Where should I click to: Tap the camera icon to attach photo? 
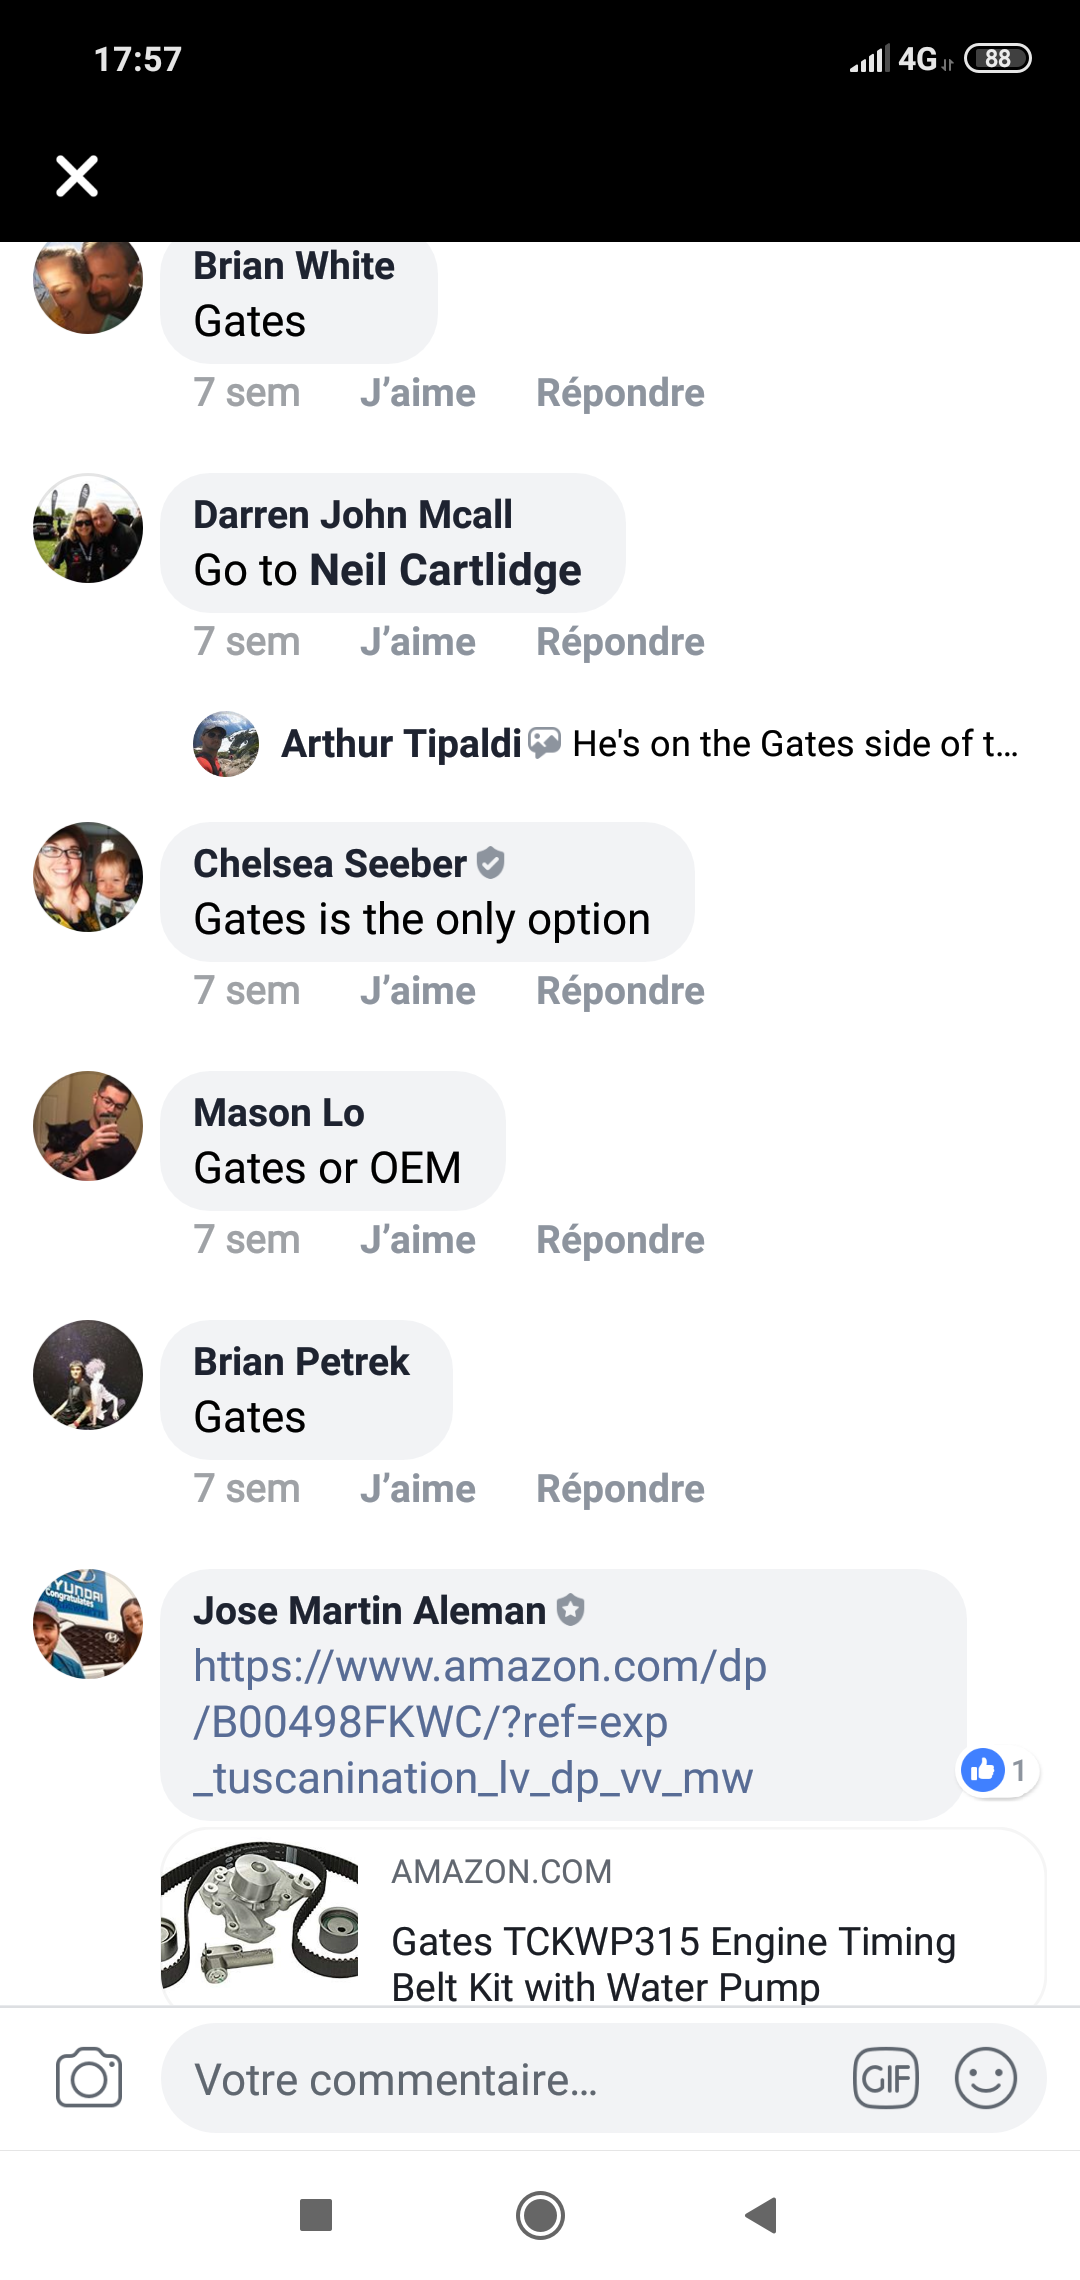click(x=89, y=2078)
